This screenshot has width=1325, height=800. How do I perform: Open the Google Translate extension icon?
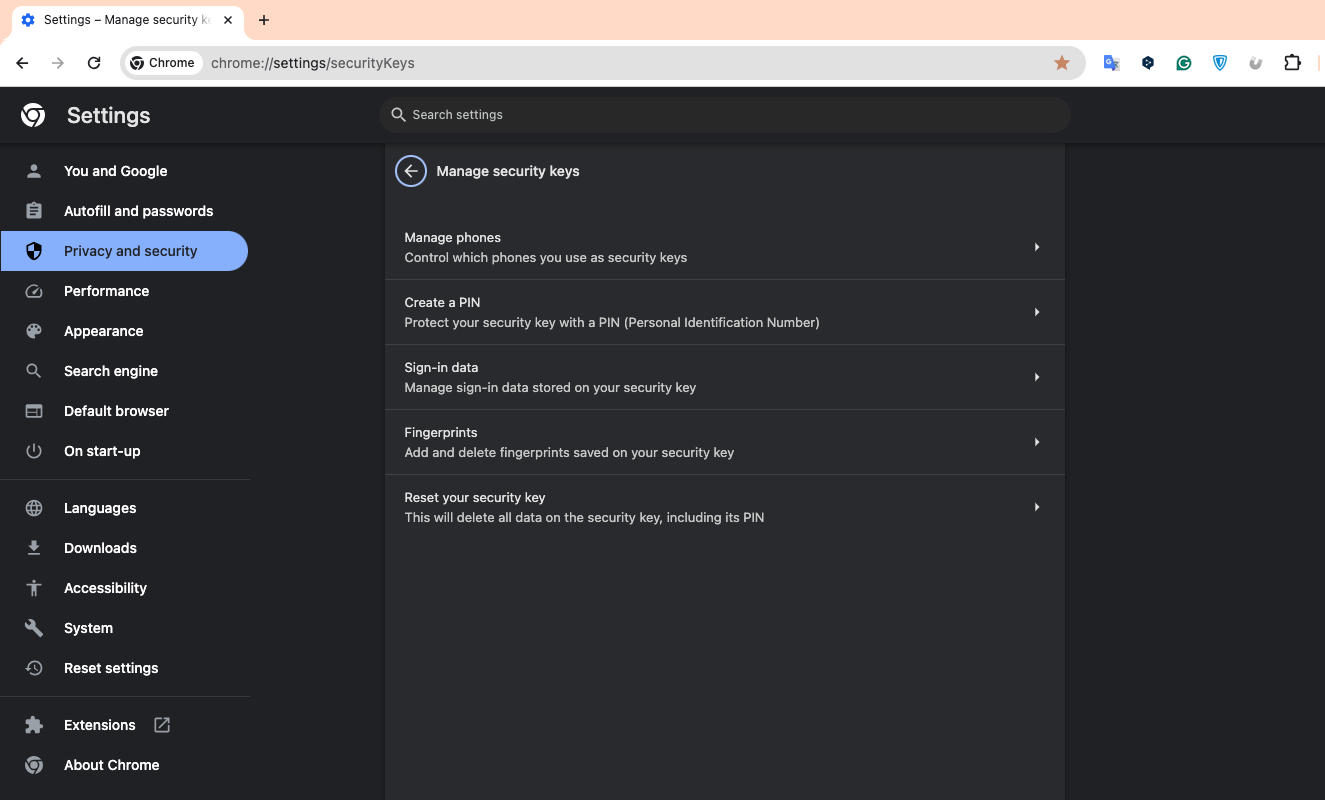(1111, 63)
